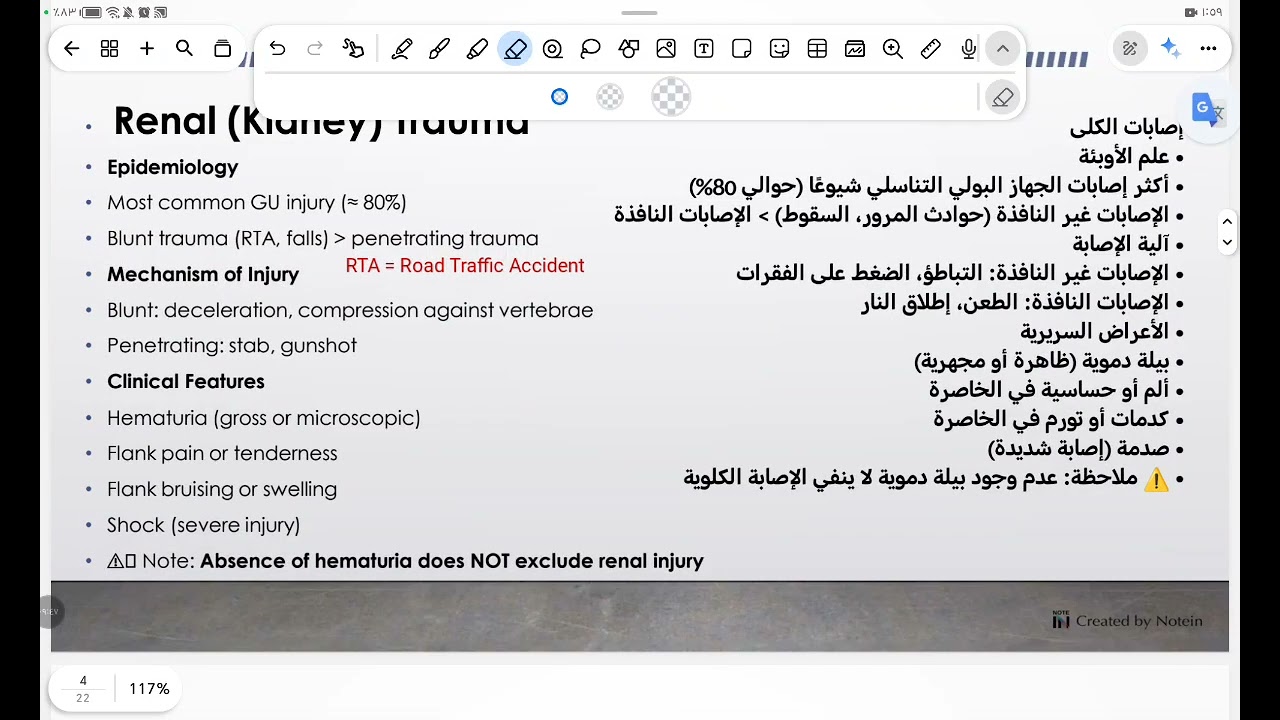Select the text box tool
This screenshot has width=1280, height=720.
tap(704, 49)
